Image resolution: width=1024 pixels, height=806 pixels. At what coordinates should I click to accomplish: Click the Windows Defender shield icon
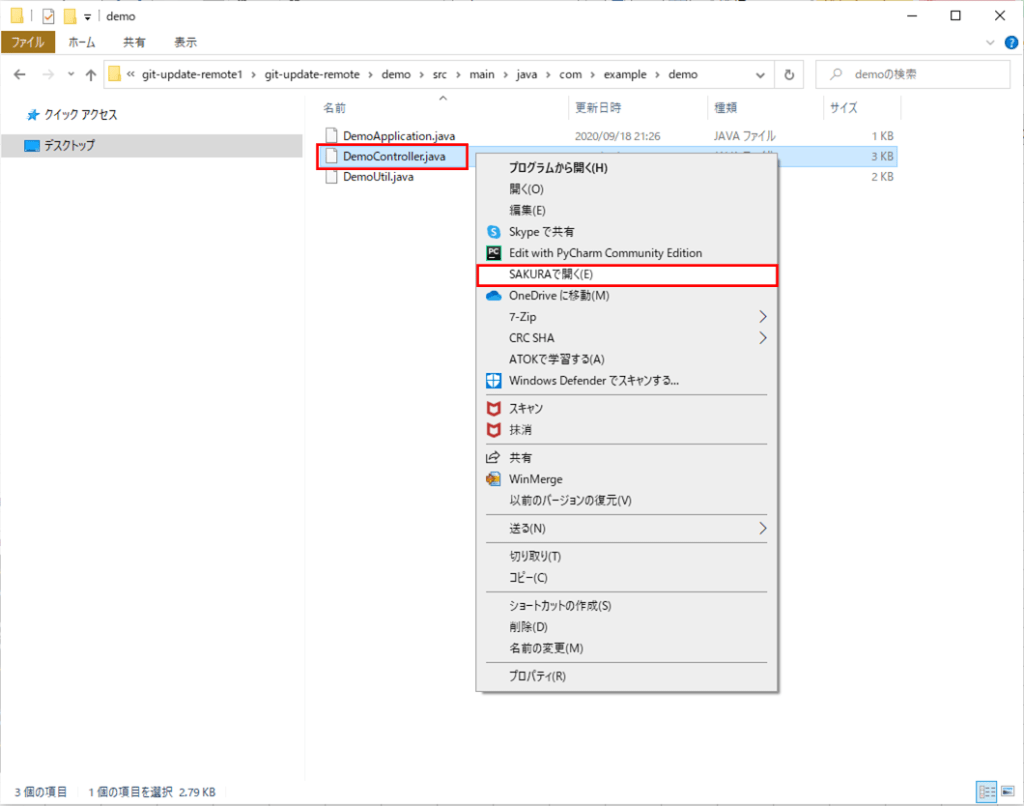(492, 380)
